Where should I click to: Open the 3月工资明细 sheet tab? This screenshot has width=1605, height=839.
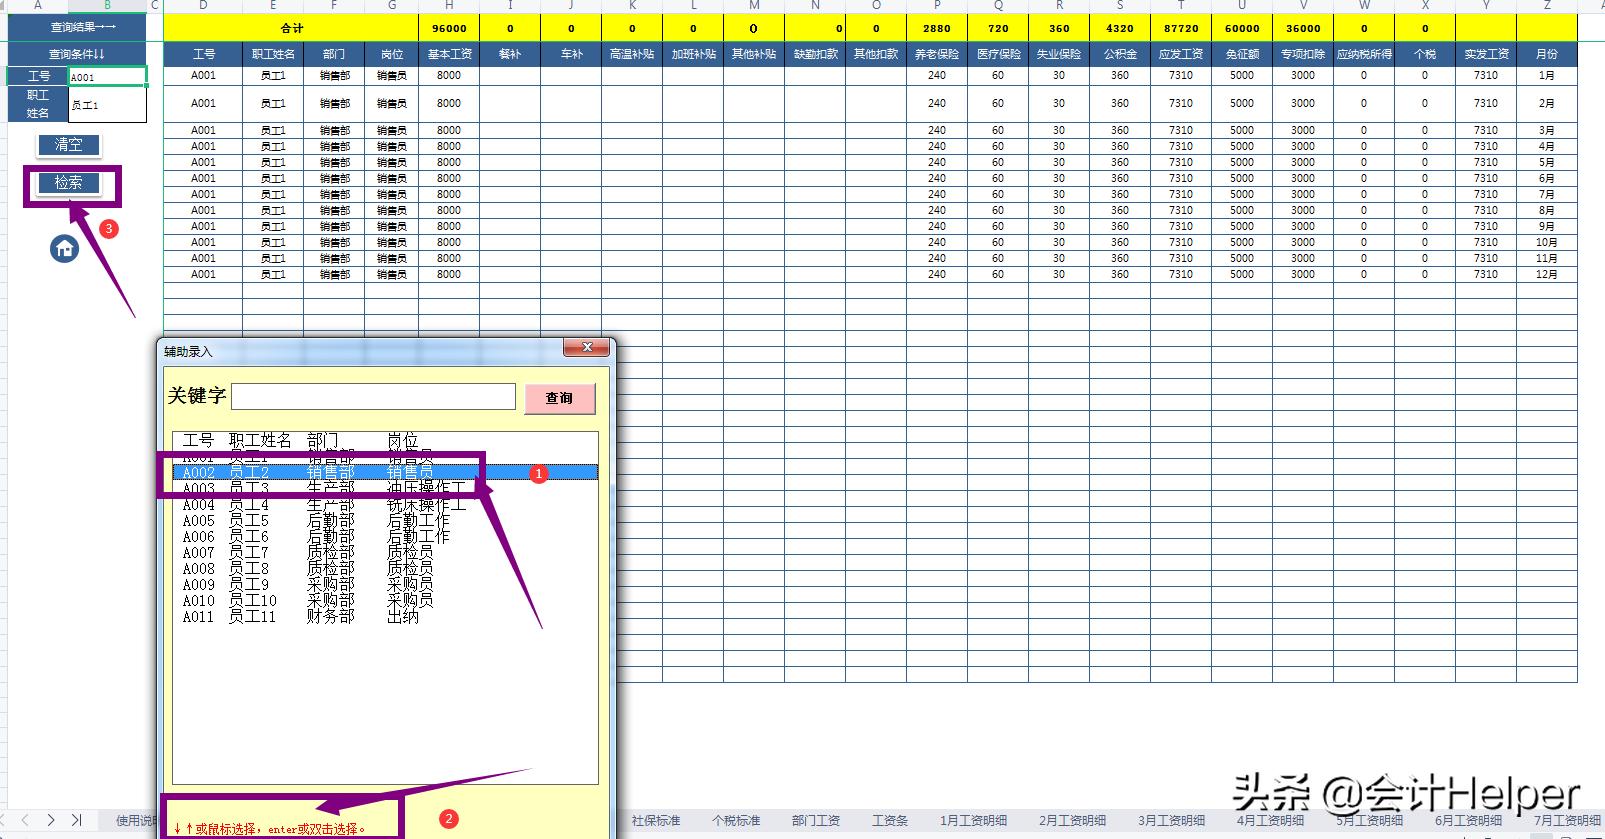(x=1172, y=821)
